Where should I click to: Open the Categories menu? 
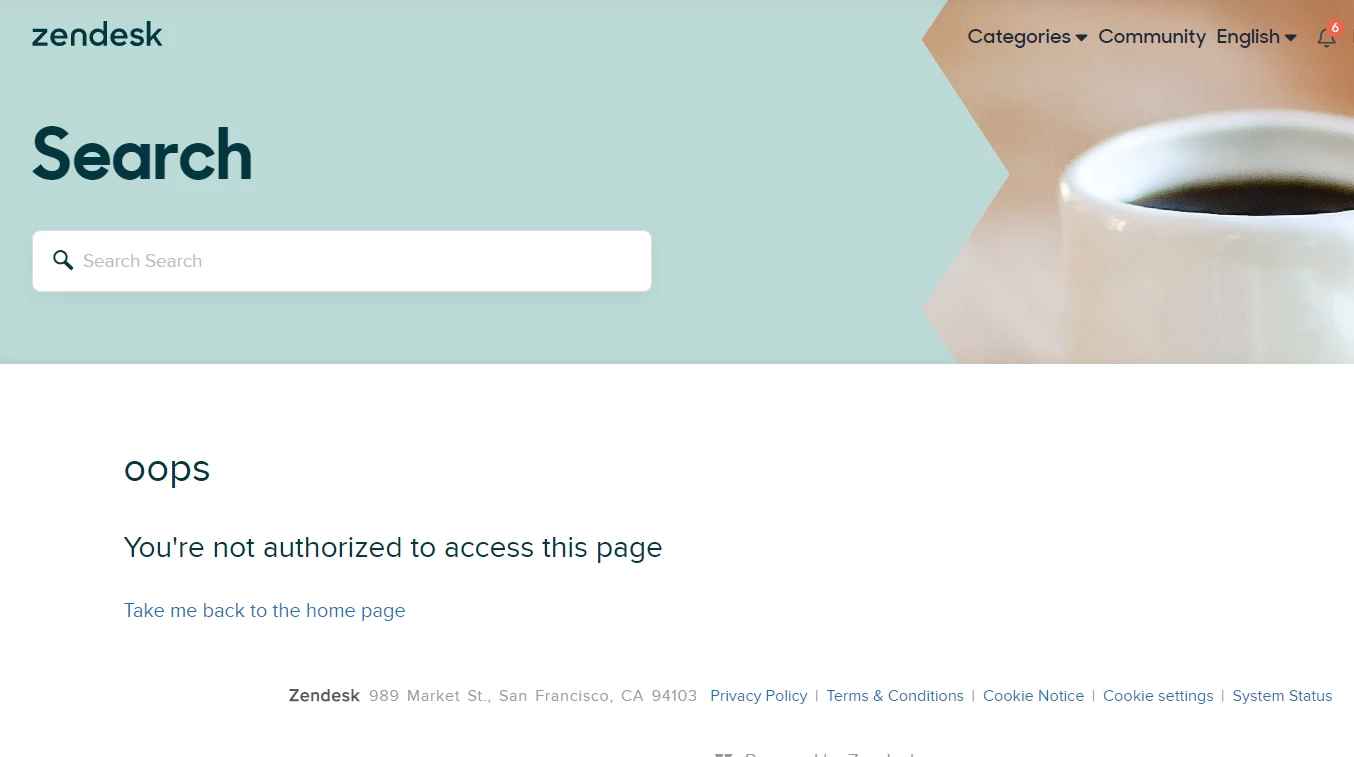pos(1027,37)
